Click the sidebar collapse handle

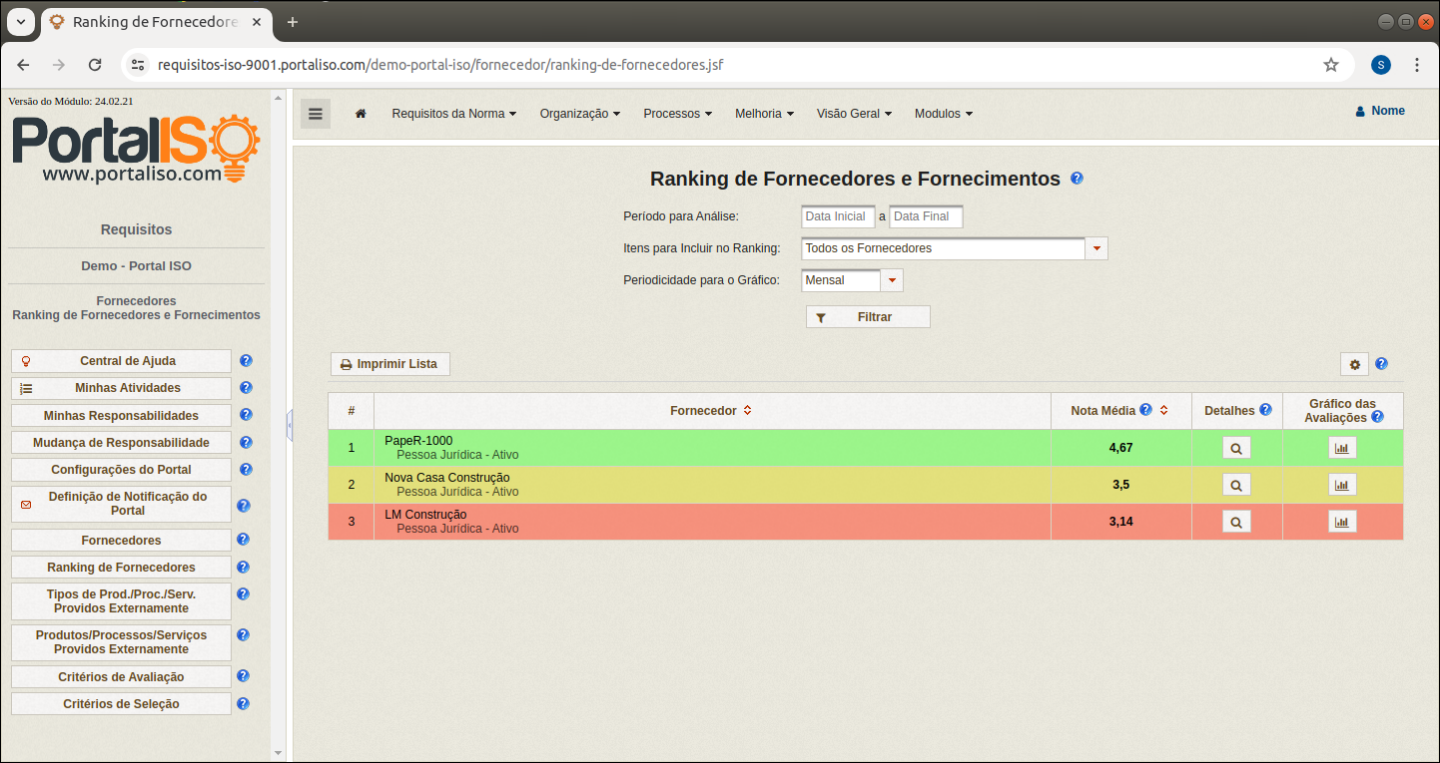tap(289, 425)
